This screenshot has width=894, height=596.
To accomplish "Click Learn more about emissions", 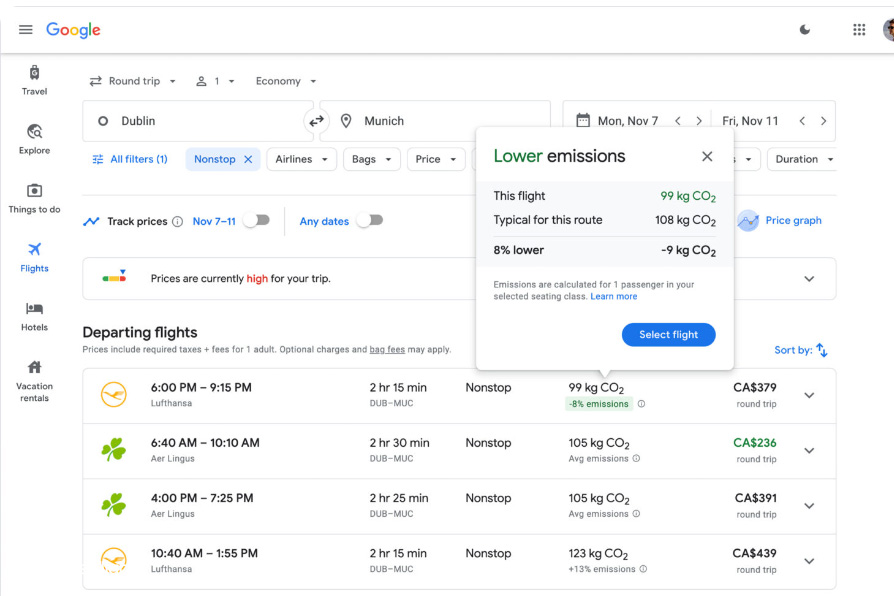I will tap(613, 296).
